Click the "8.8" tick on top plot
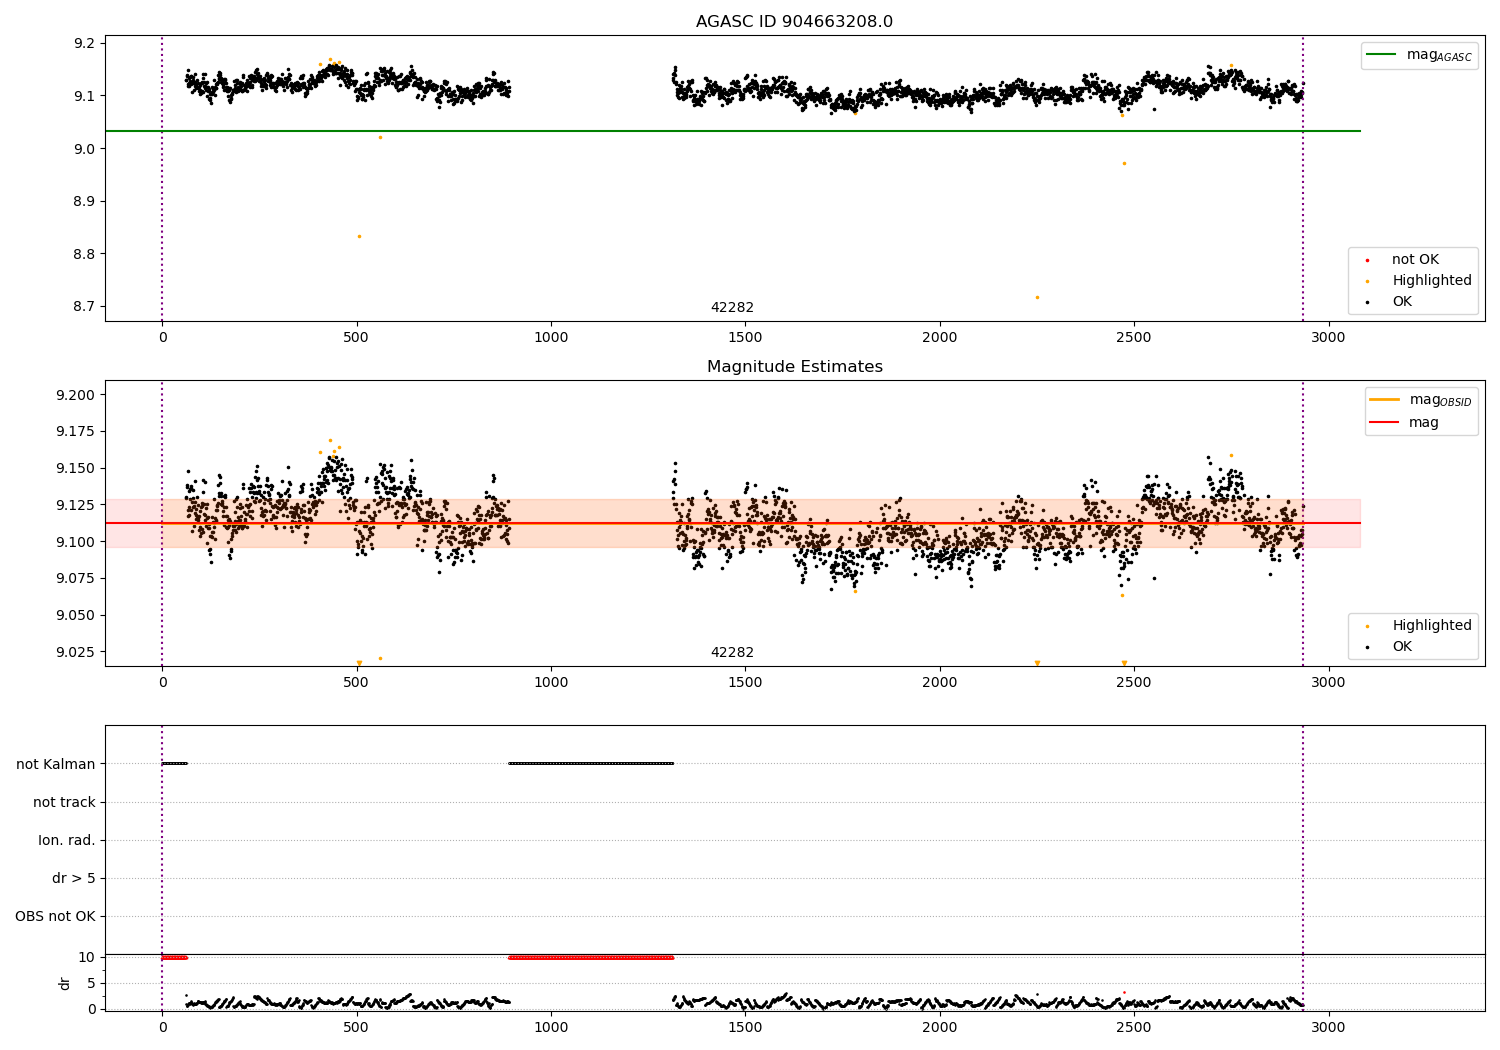The width and height of the screenshot is (1500, 1050). pos(85,255)
